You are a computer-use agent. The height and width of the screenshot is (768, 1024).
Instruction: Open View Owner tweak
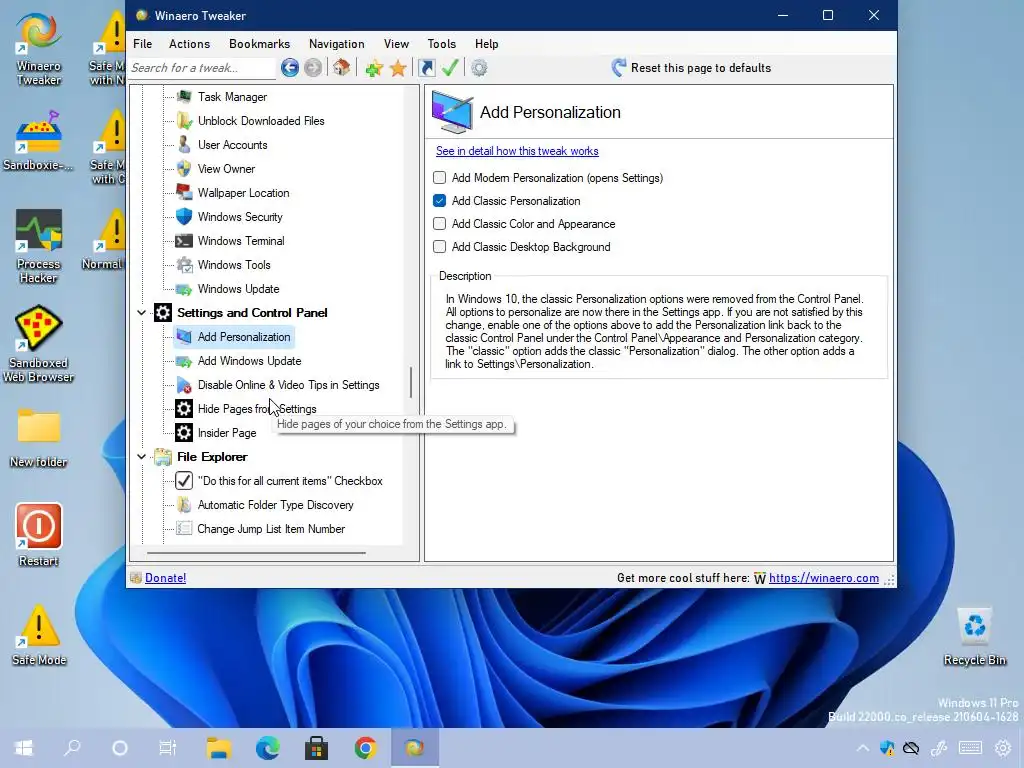coord(226,168)
